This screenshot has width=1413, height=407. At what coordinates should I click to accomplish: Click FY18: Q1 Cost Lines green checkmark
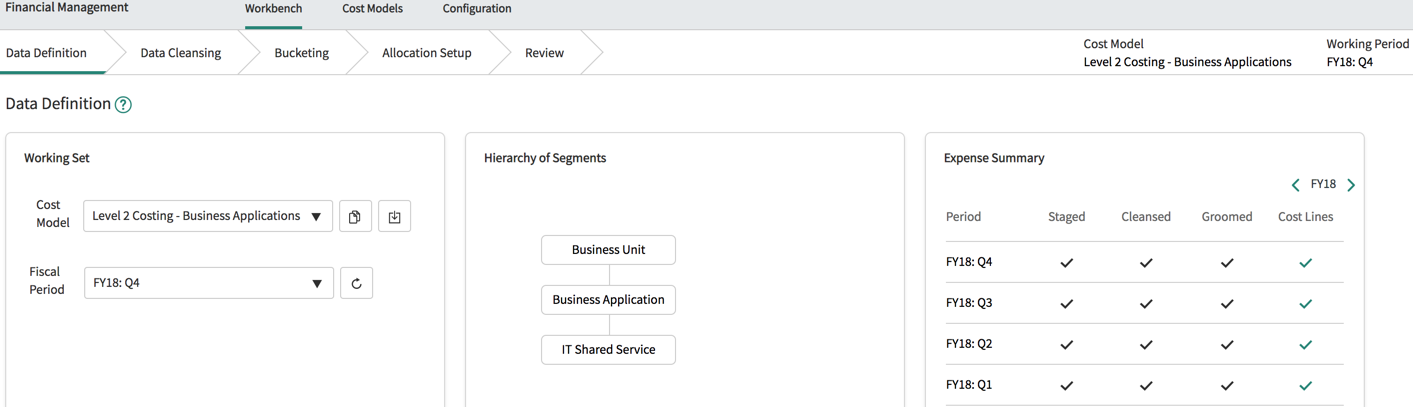point(1305,386)
